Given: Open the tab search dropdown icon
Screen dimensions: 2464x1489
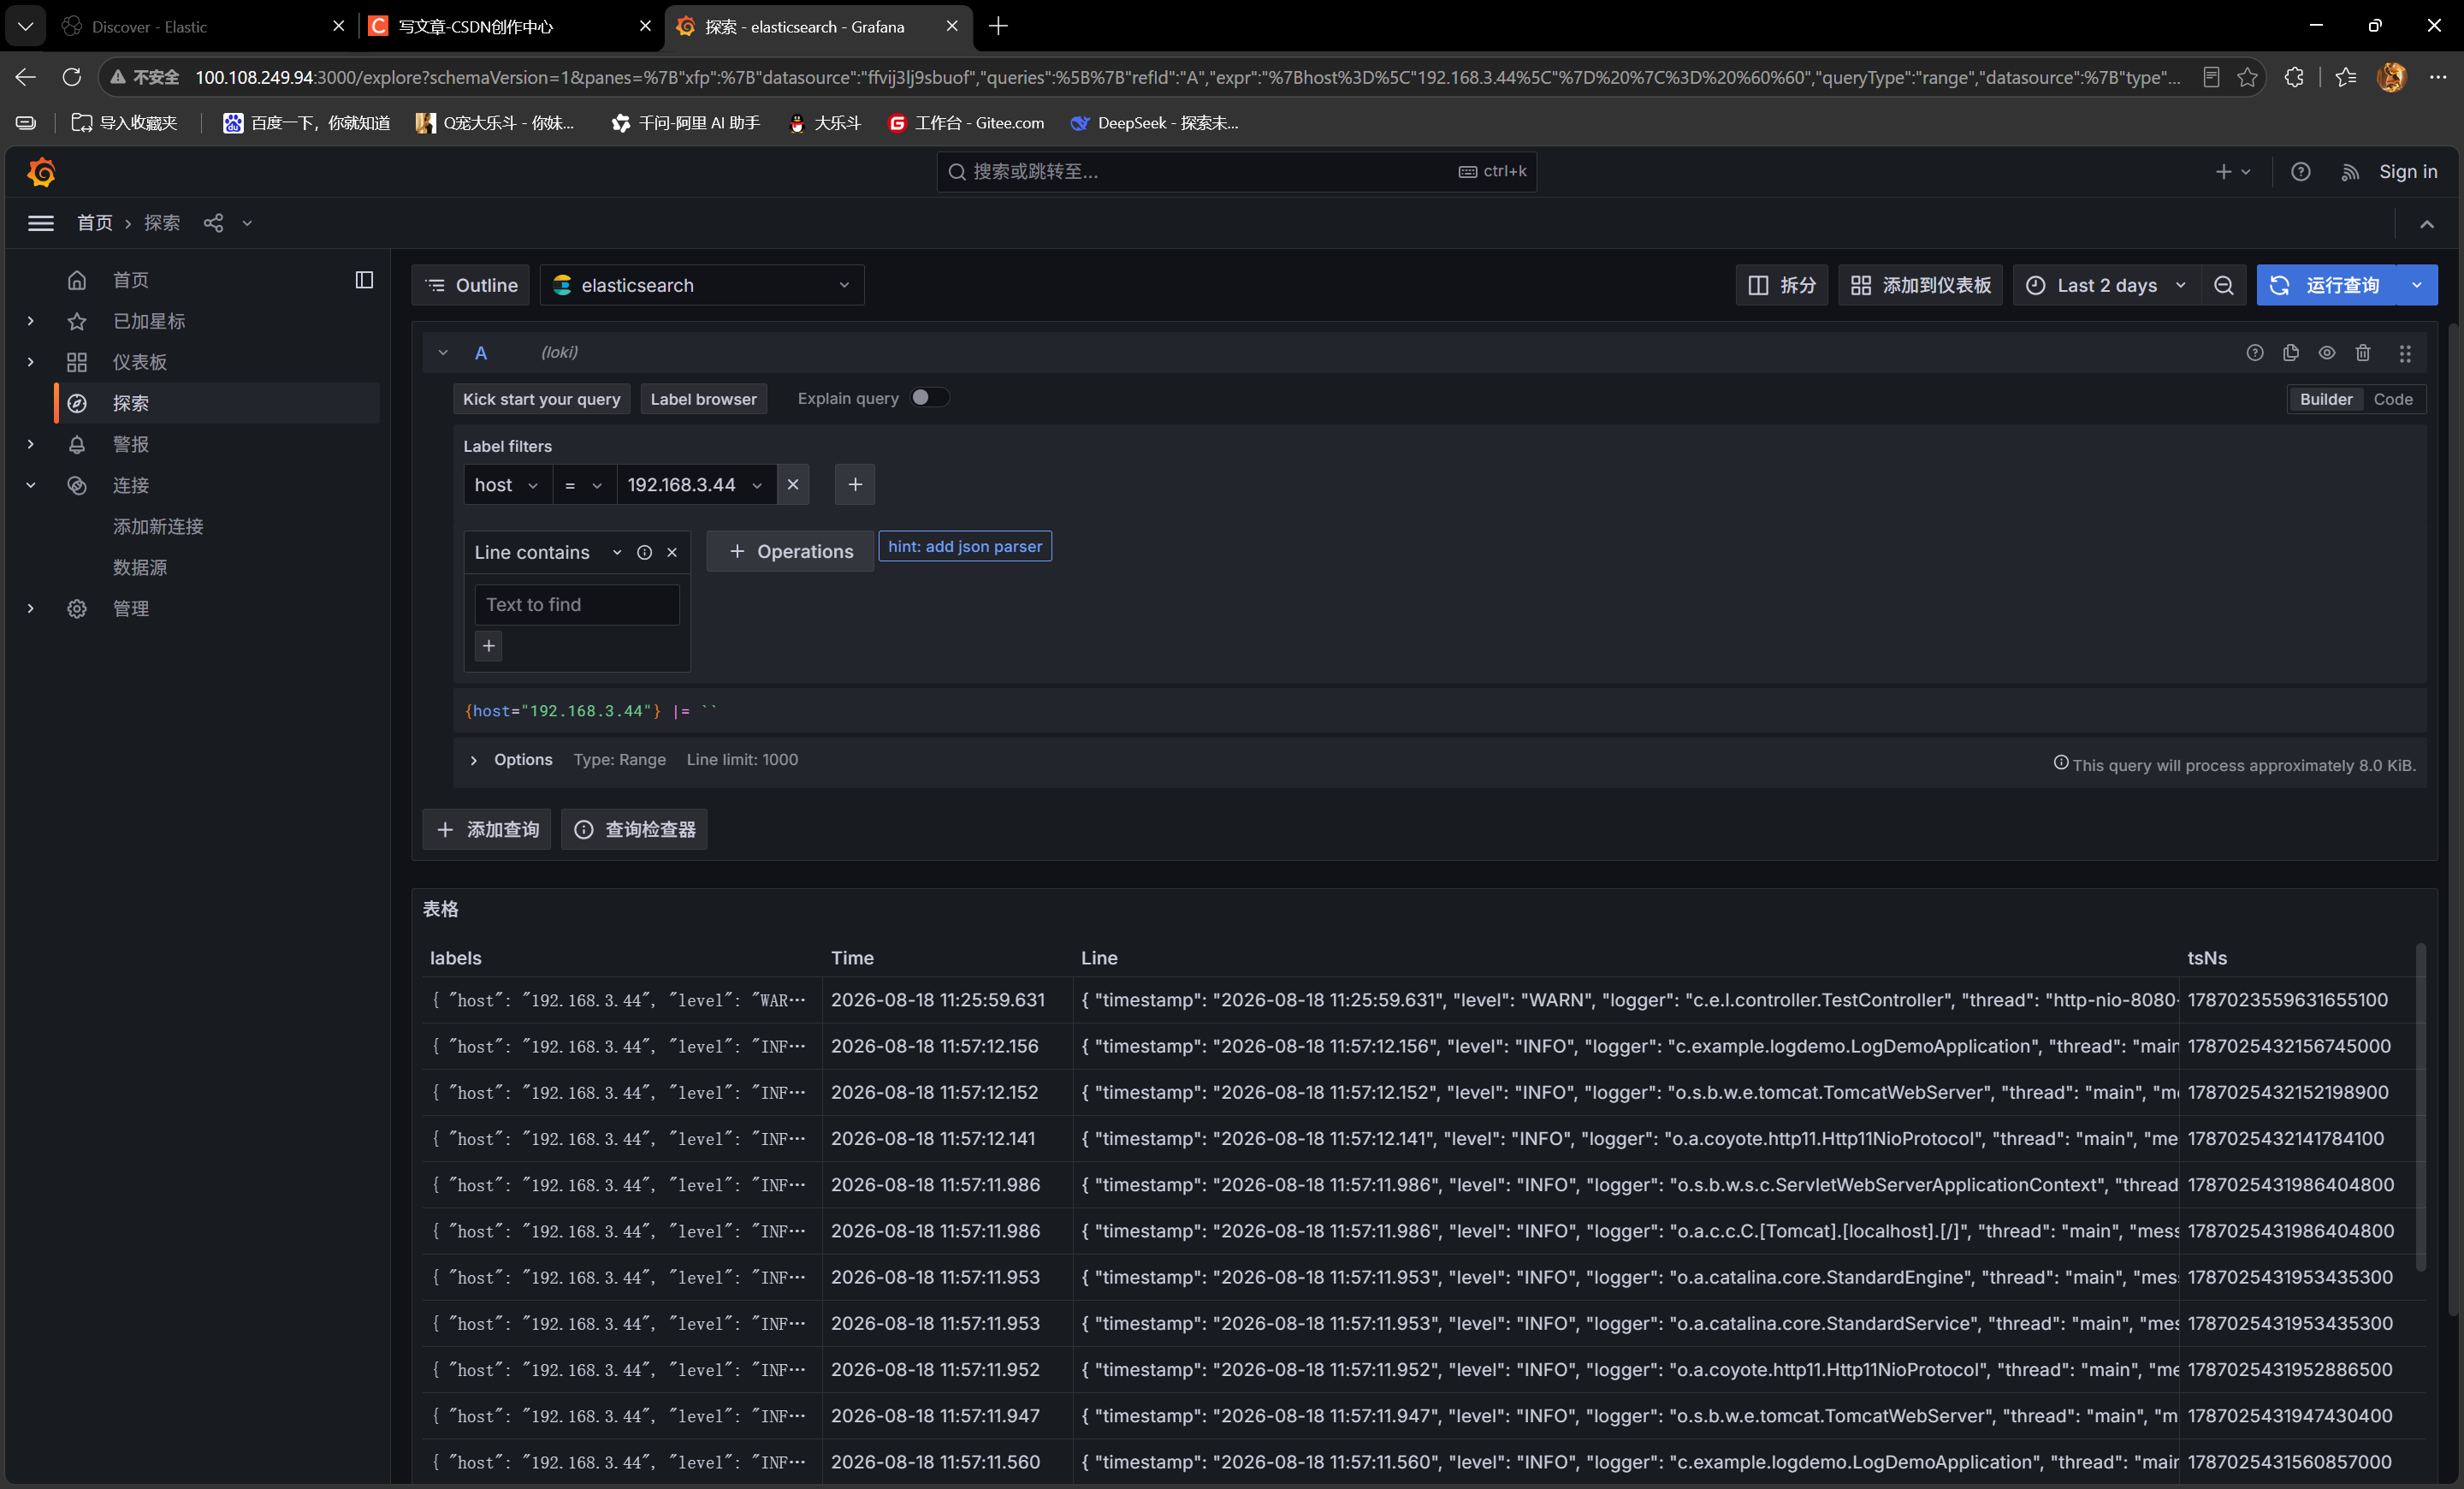Looking at the screenshot, I should [x=26, y=26].
